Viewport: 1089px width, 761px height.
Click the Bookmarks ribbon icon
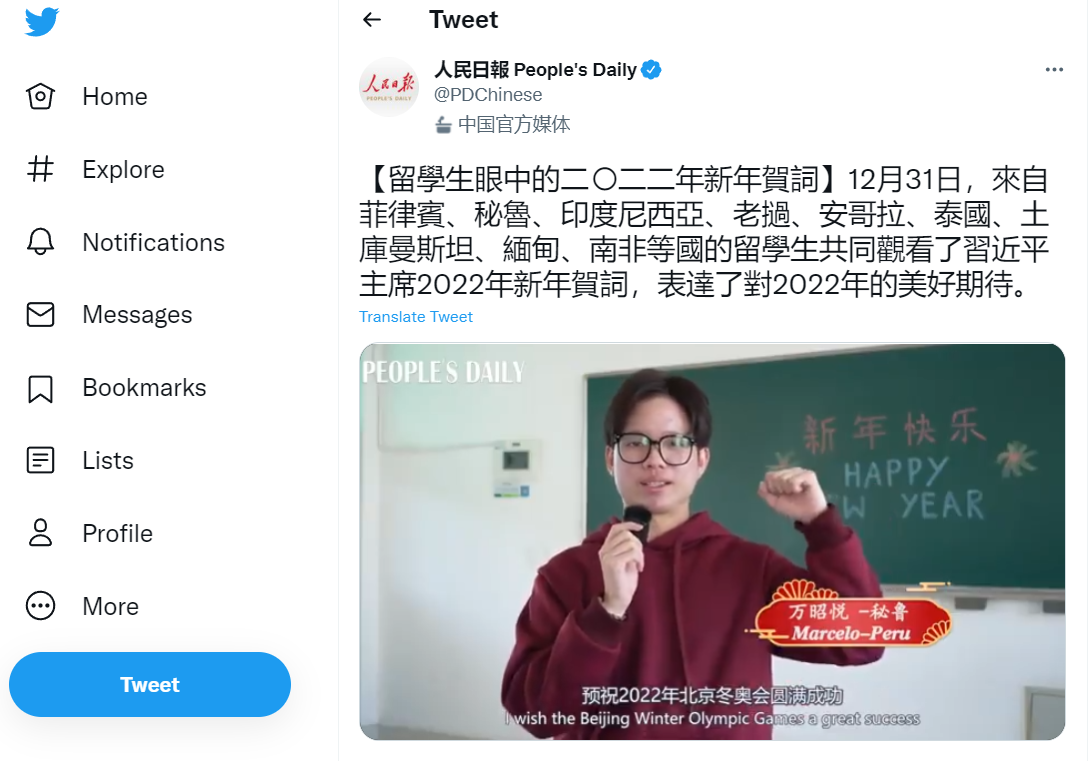(x=40, y=388)
